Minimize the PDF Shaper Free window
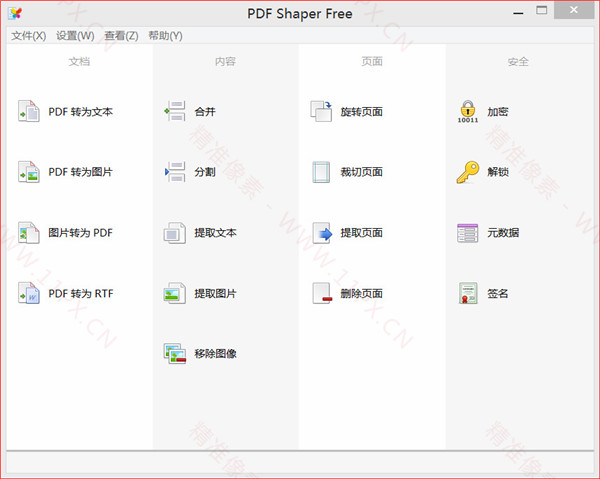The width and height of the screenshot is (600, 479). pyautogui.click(x=518, y=13)
